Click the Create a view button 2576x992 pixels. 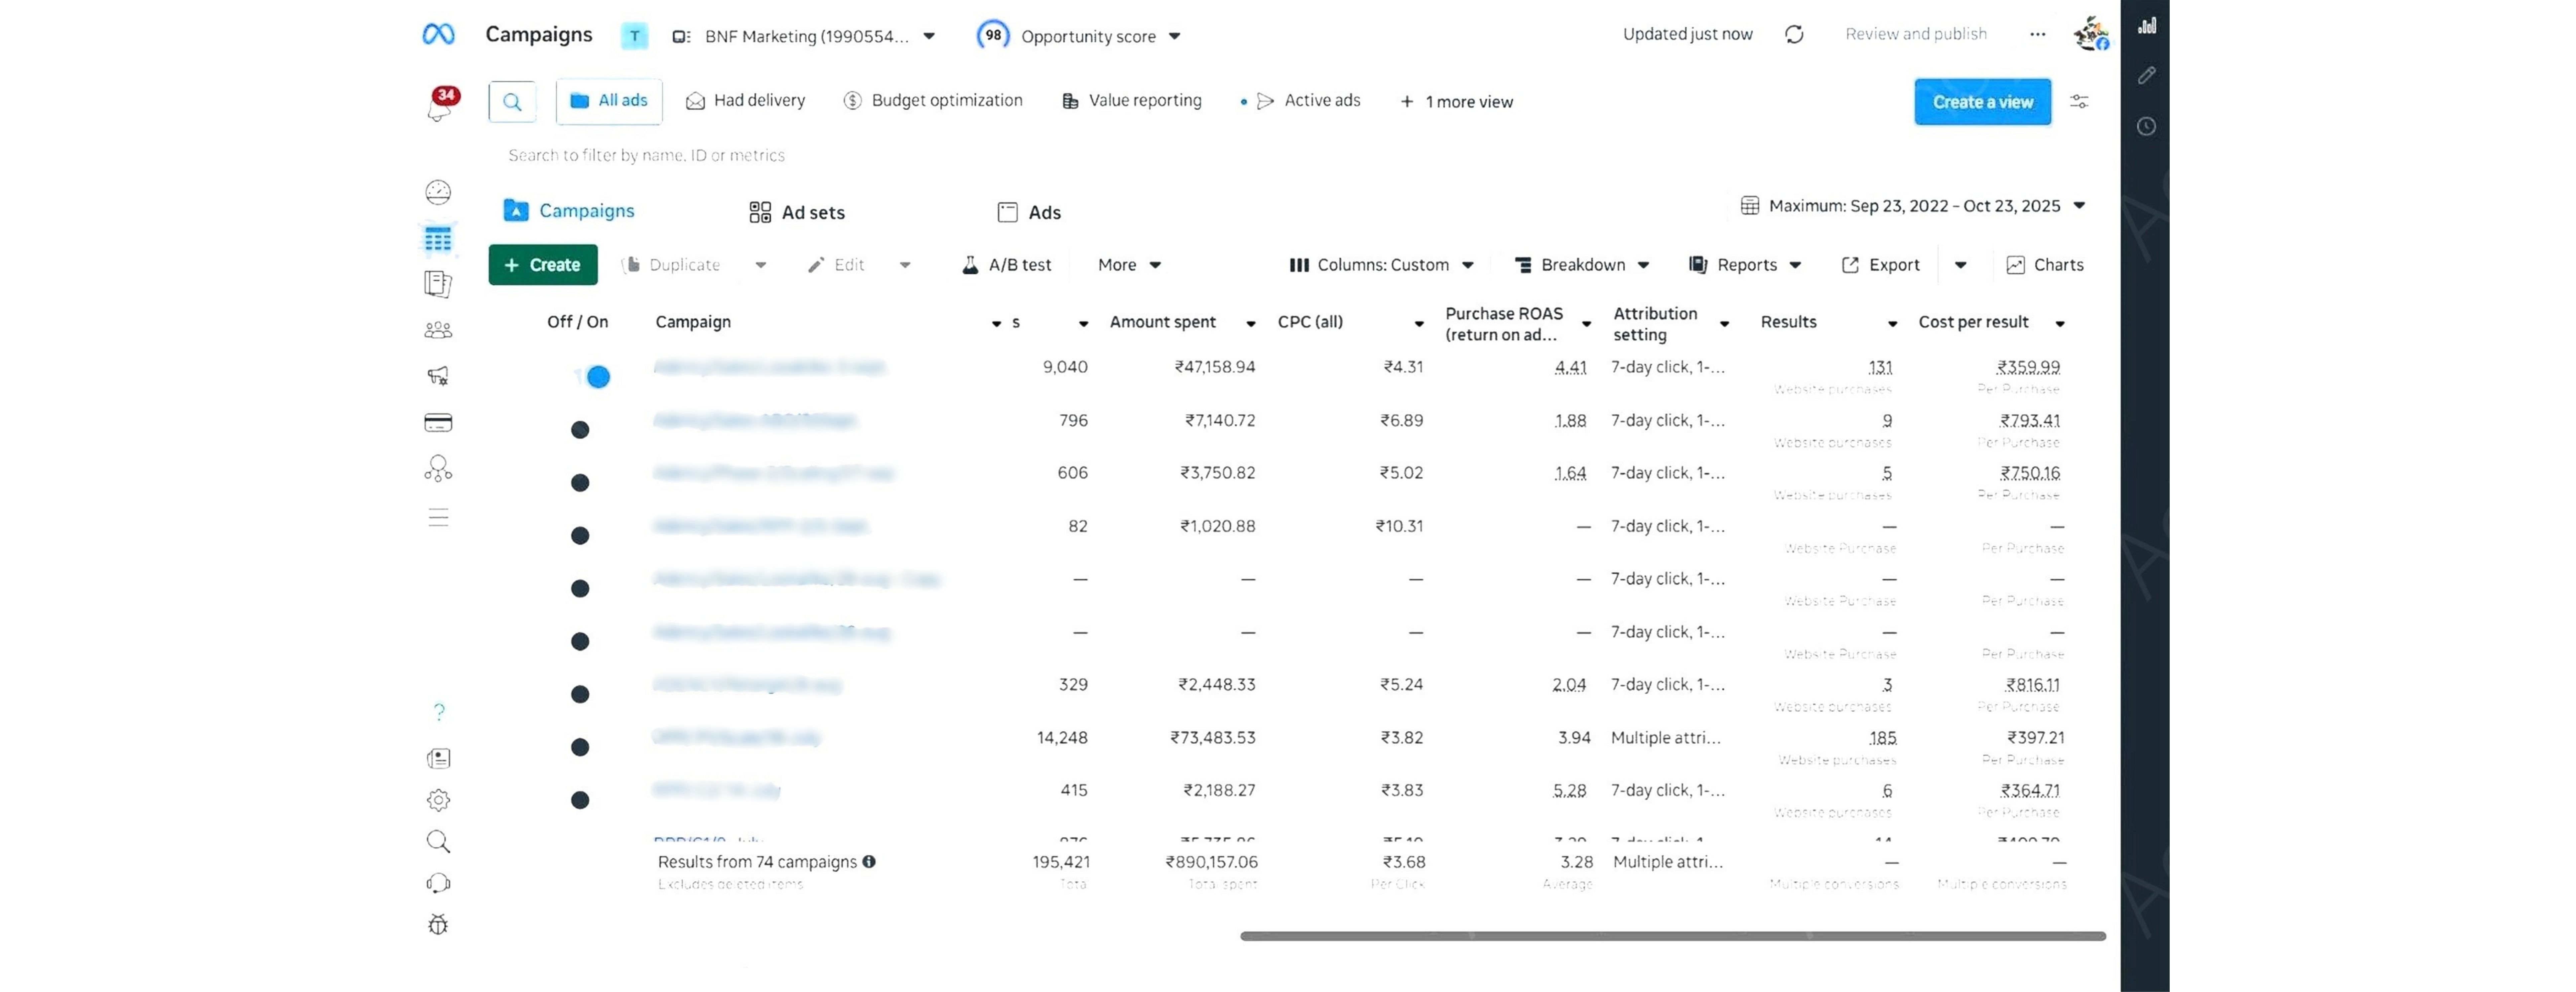(1983, 102)
